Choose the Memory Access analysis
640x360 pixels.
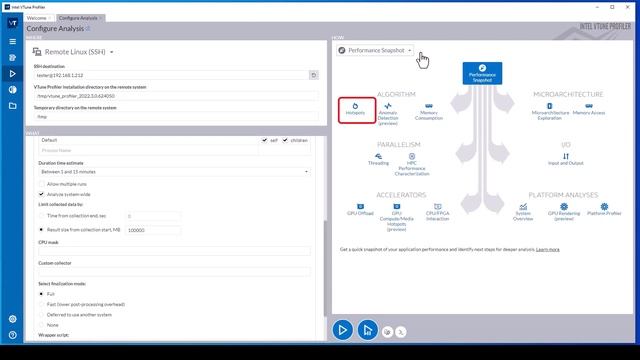click(x=589, y=109)
